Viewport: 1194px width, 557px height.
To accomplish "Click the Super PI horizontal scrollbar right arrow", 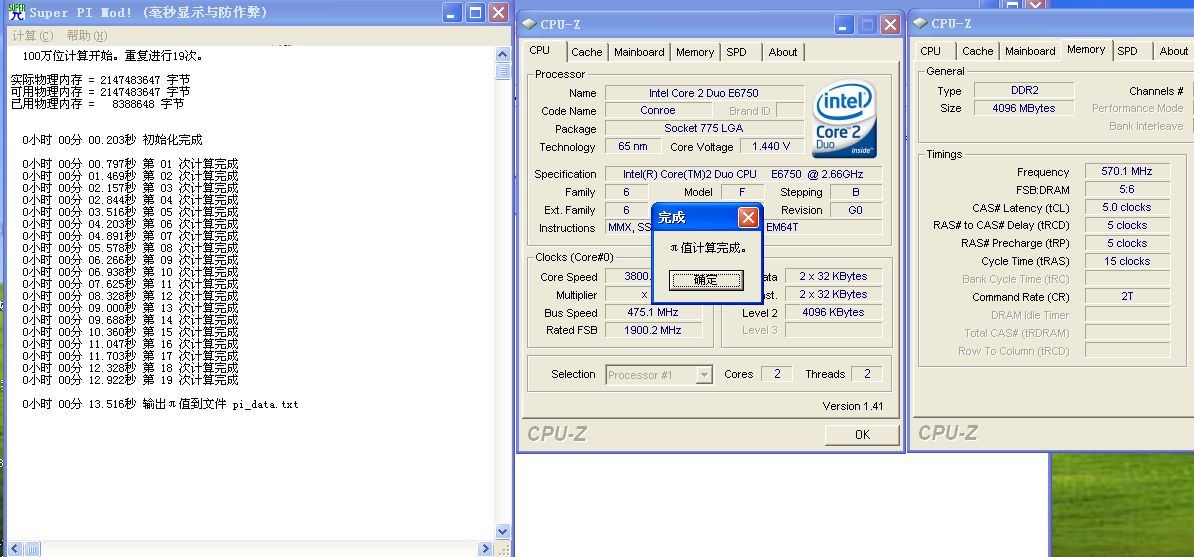I will coord(486,549).
